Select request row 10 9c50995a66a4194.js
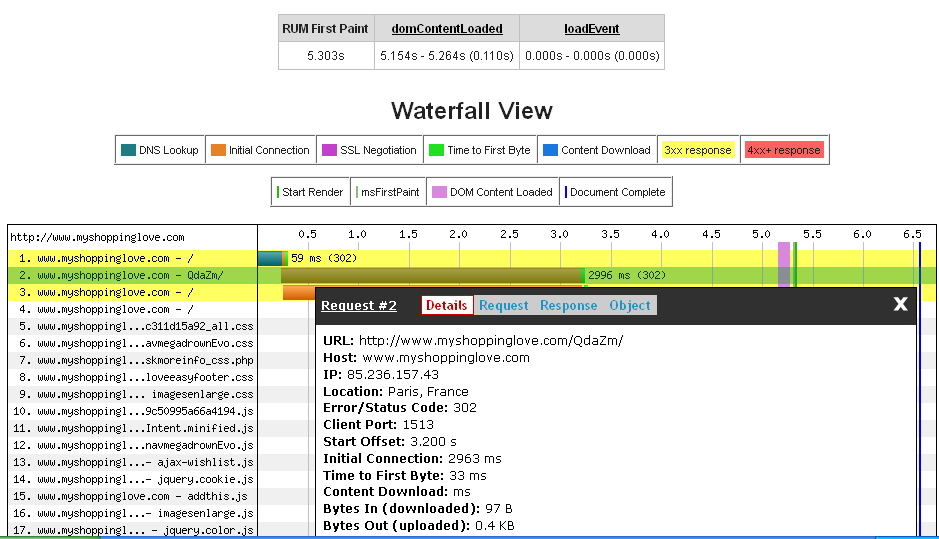 point(132,411)
